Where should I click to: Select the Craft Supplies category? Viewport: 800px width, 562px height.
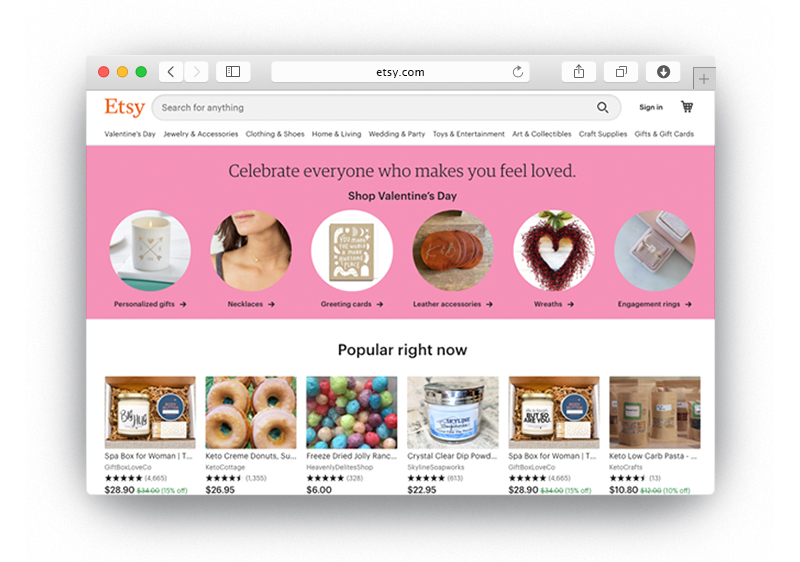click(x=603, y=134)
